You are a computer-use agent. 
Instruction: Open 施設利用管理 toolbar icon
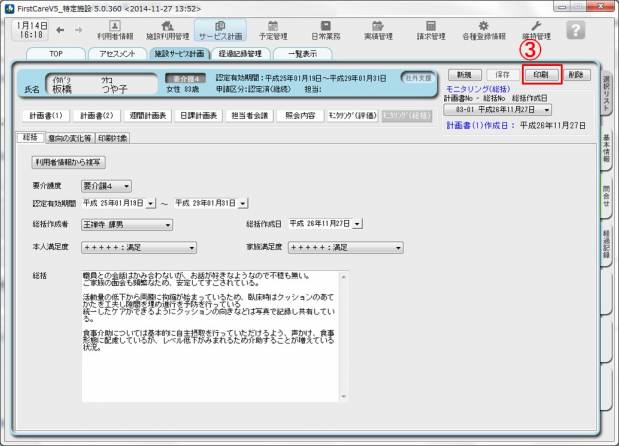pyautogui.click(x=167, y=30)
